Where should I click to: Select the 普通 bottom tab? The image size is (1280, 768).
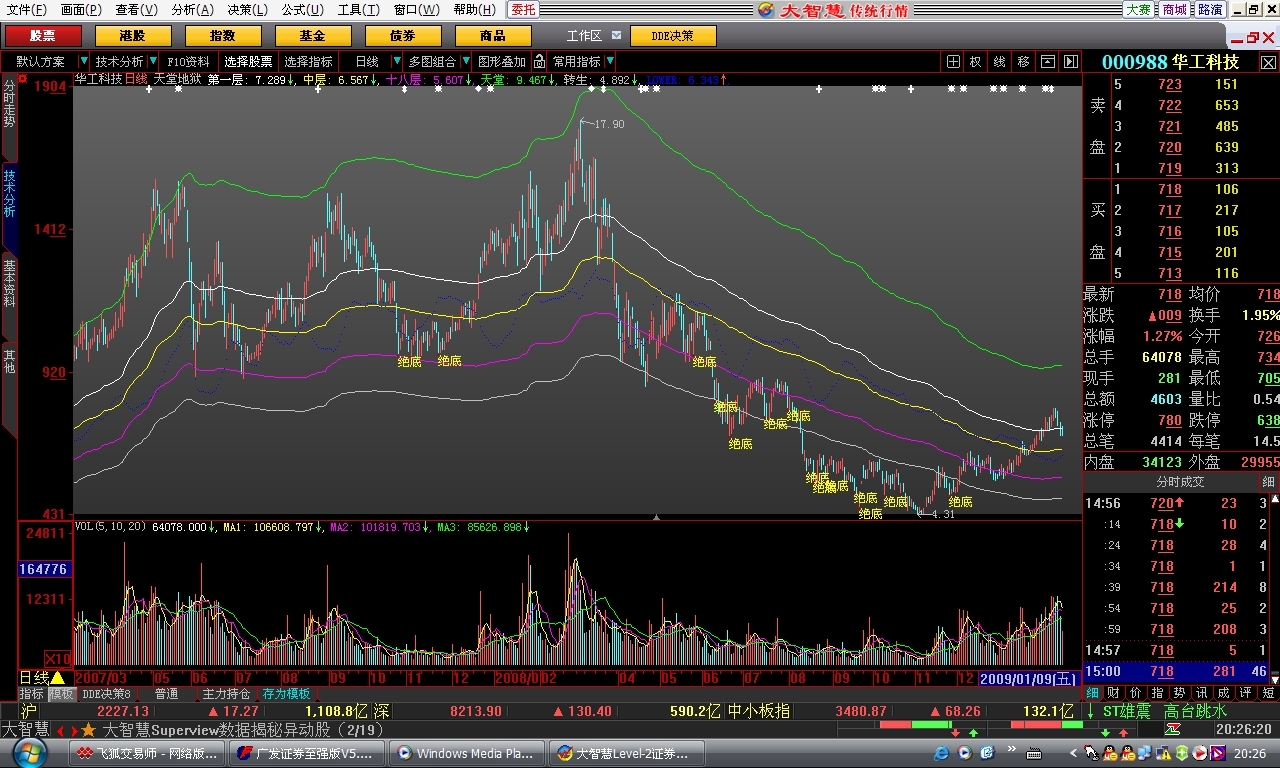167,694
